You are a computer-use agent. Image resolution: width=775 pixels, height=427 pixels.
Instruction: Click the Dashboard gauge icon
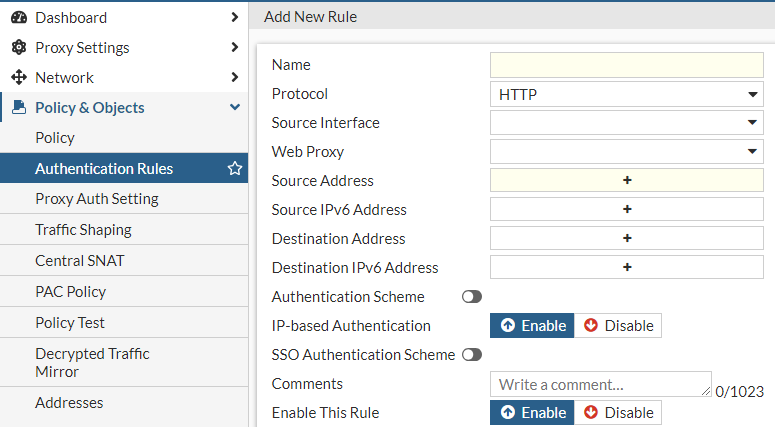(18, 17)
